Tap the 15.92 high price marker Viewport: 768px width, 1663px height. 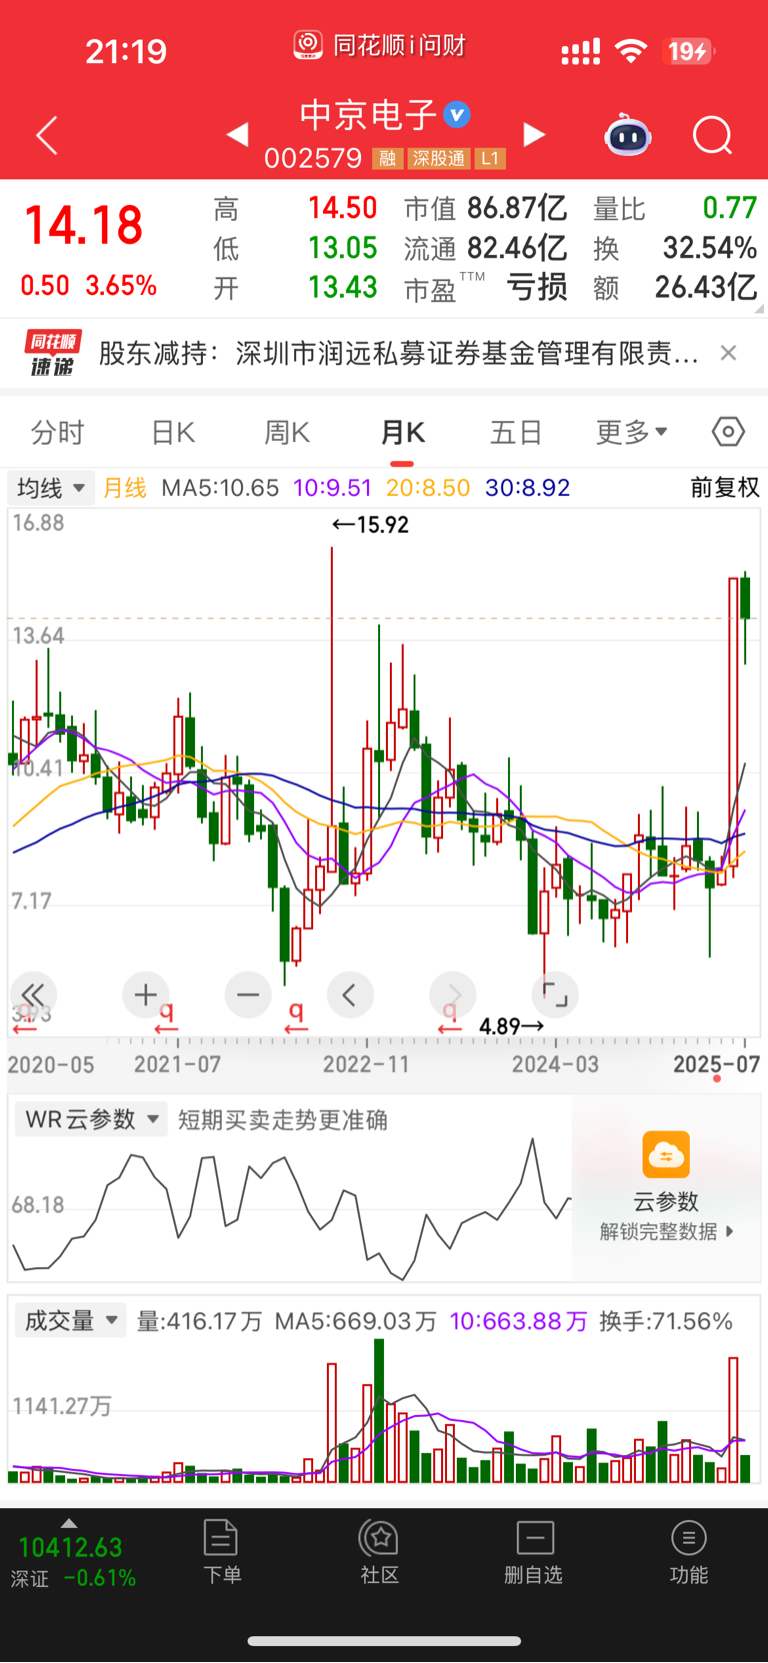[x=370, y=524]
